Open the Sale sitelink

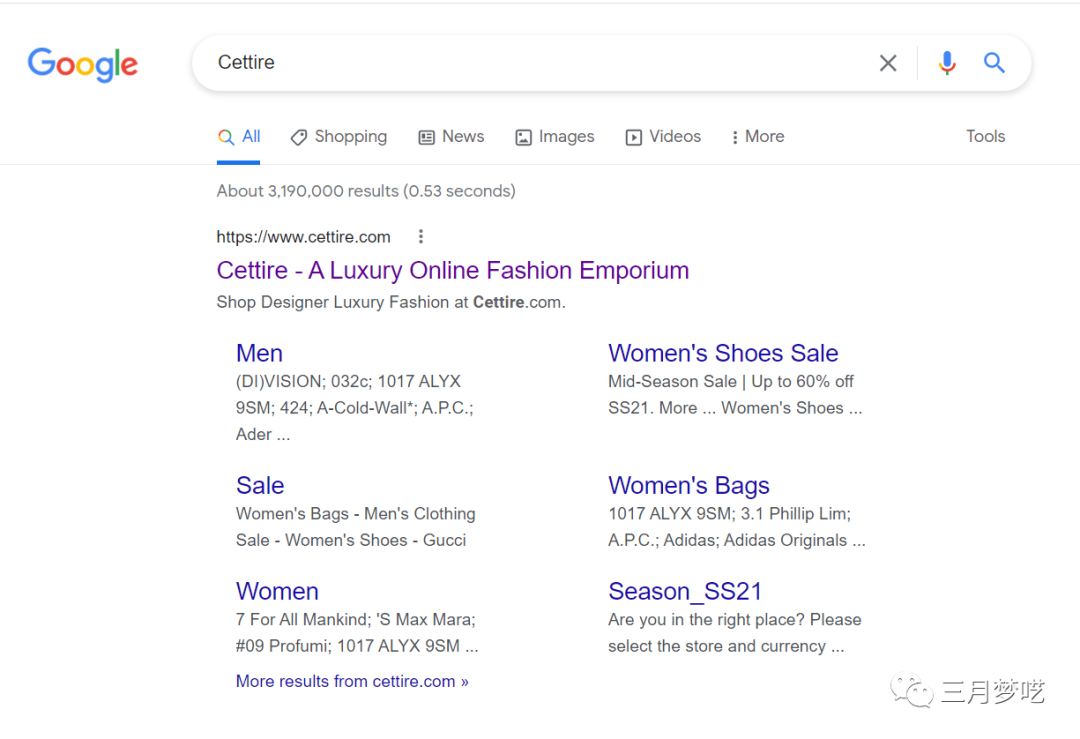[260, 485]
